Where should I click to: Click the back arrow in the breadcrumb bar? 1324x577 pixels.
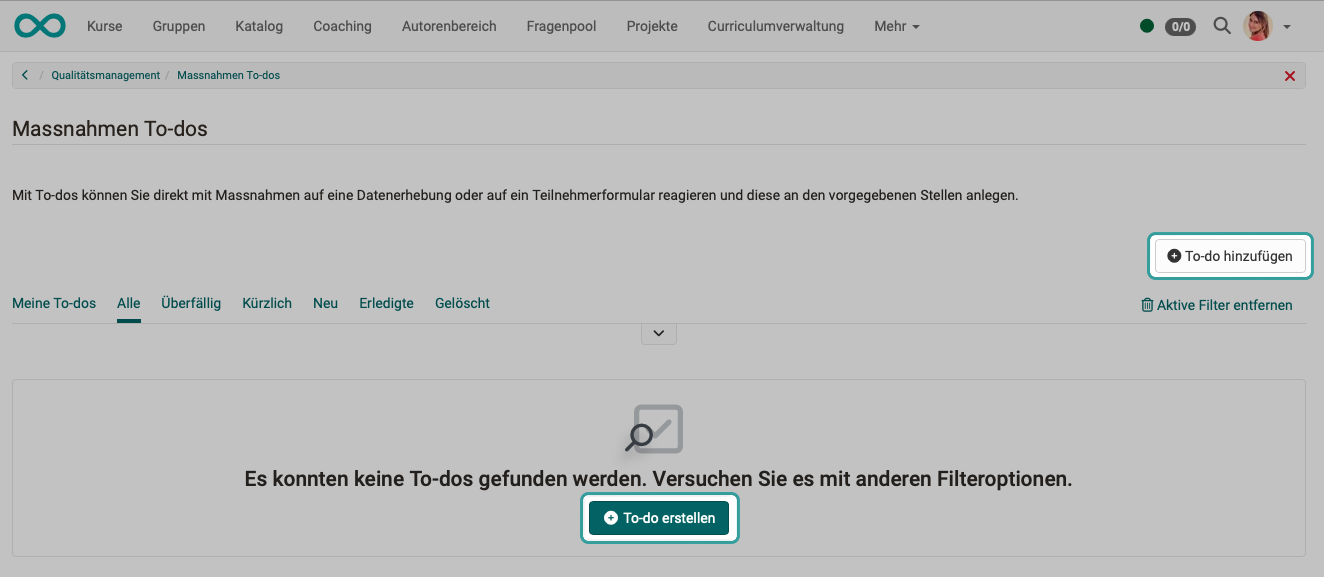(23, 74)
